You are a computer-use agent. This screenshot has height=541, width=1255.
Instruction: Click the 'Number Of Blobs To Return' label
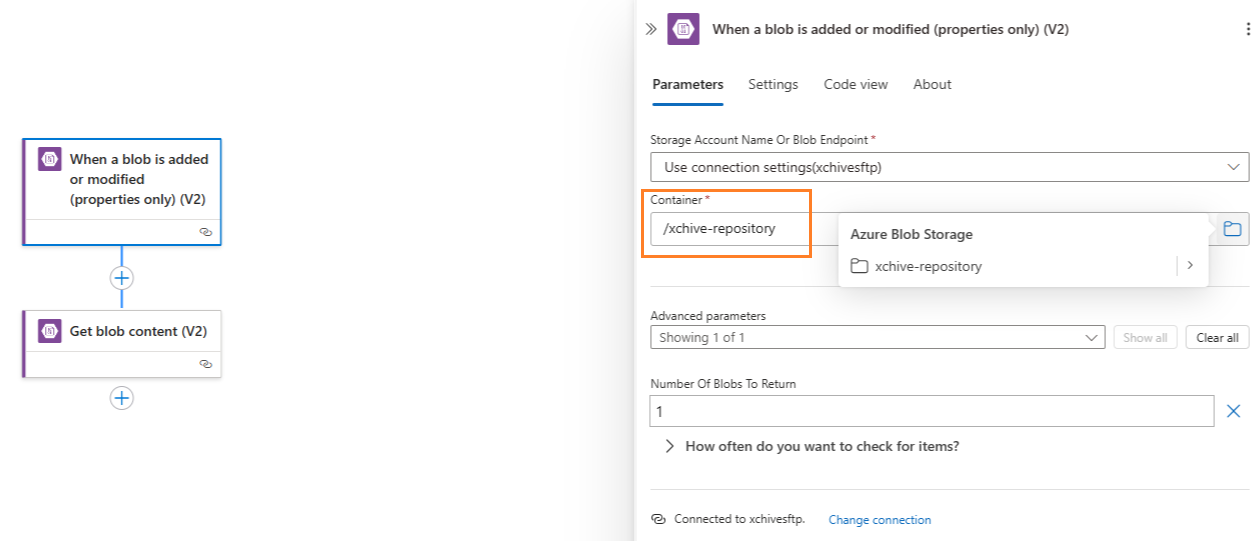point(723,383)
